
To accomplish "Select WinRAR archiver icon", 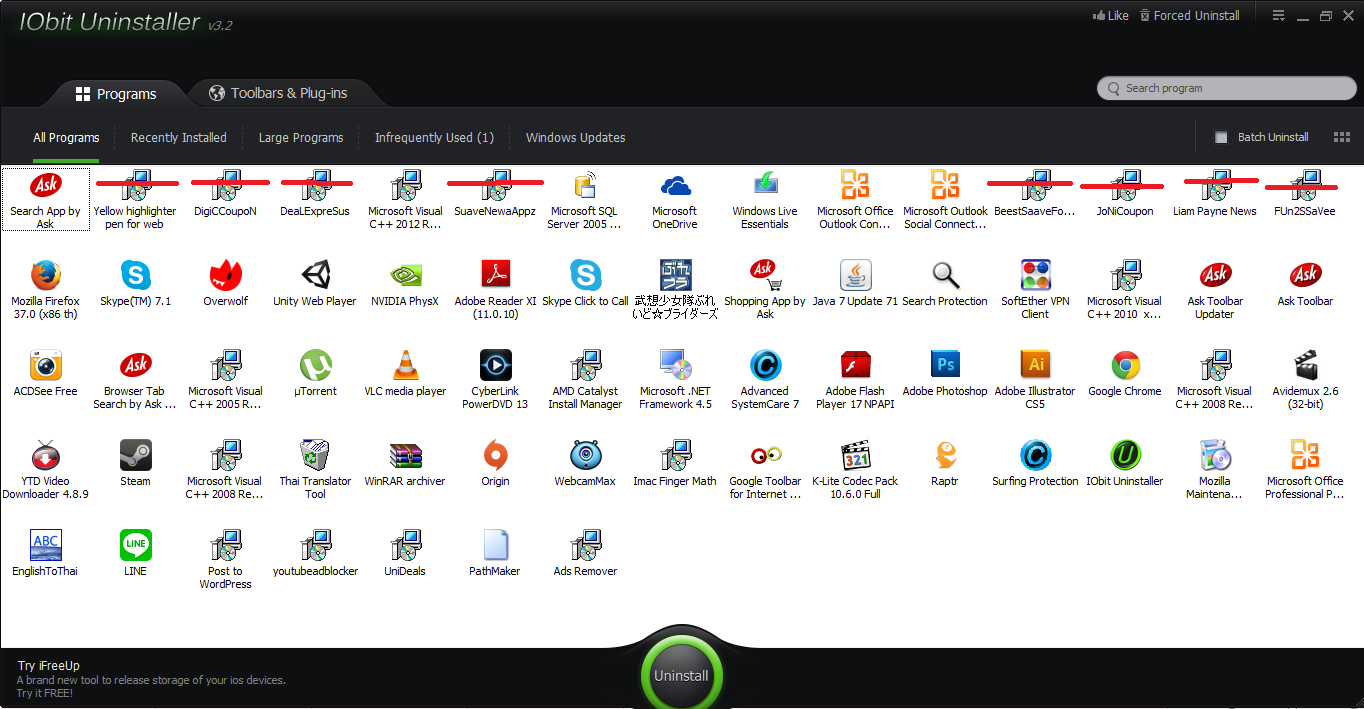I will pyautogui.click(x=405, y=455).
